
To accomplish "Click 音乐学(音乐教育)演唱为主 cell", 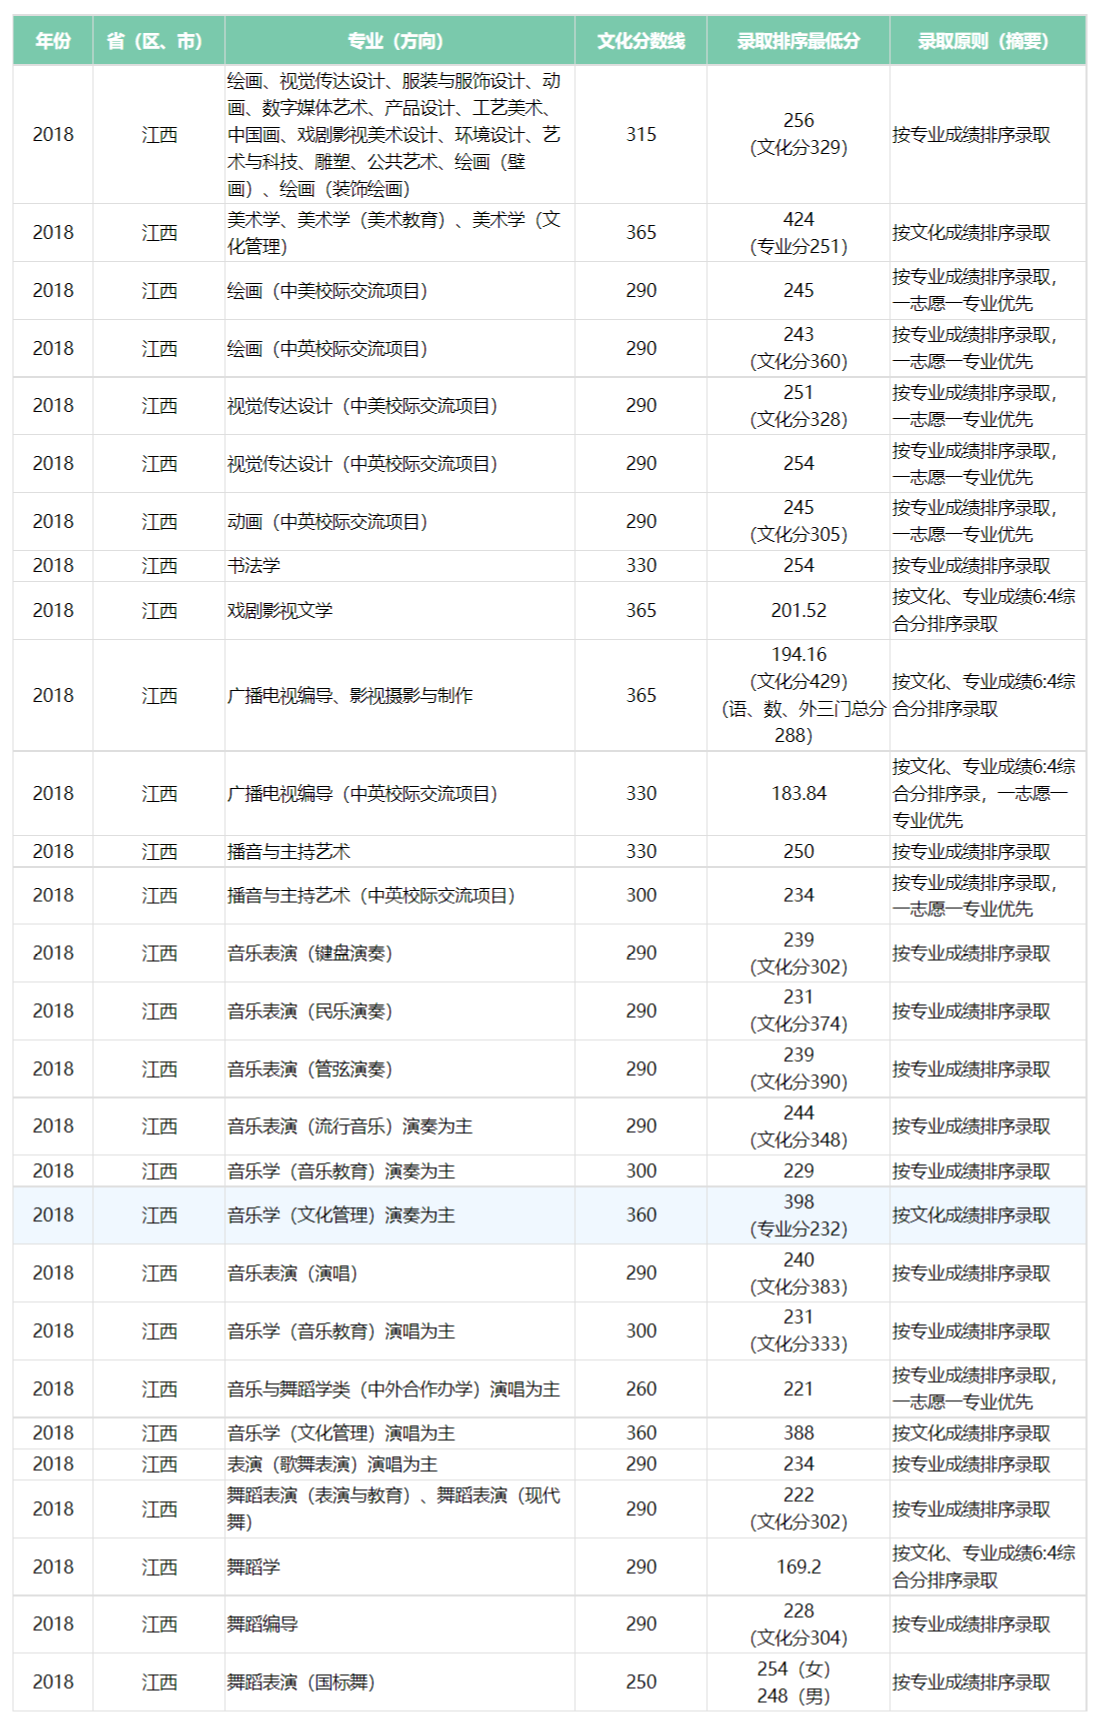I will point(400,1331).
